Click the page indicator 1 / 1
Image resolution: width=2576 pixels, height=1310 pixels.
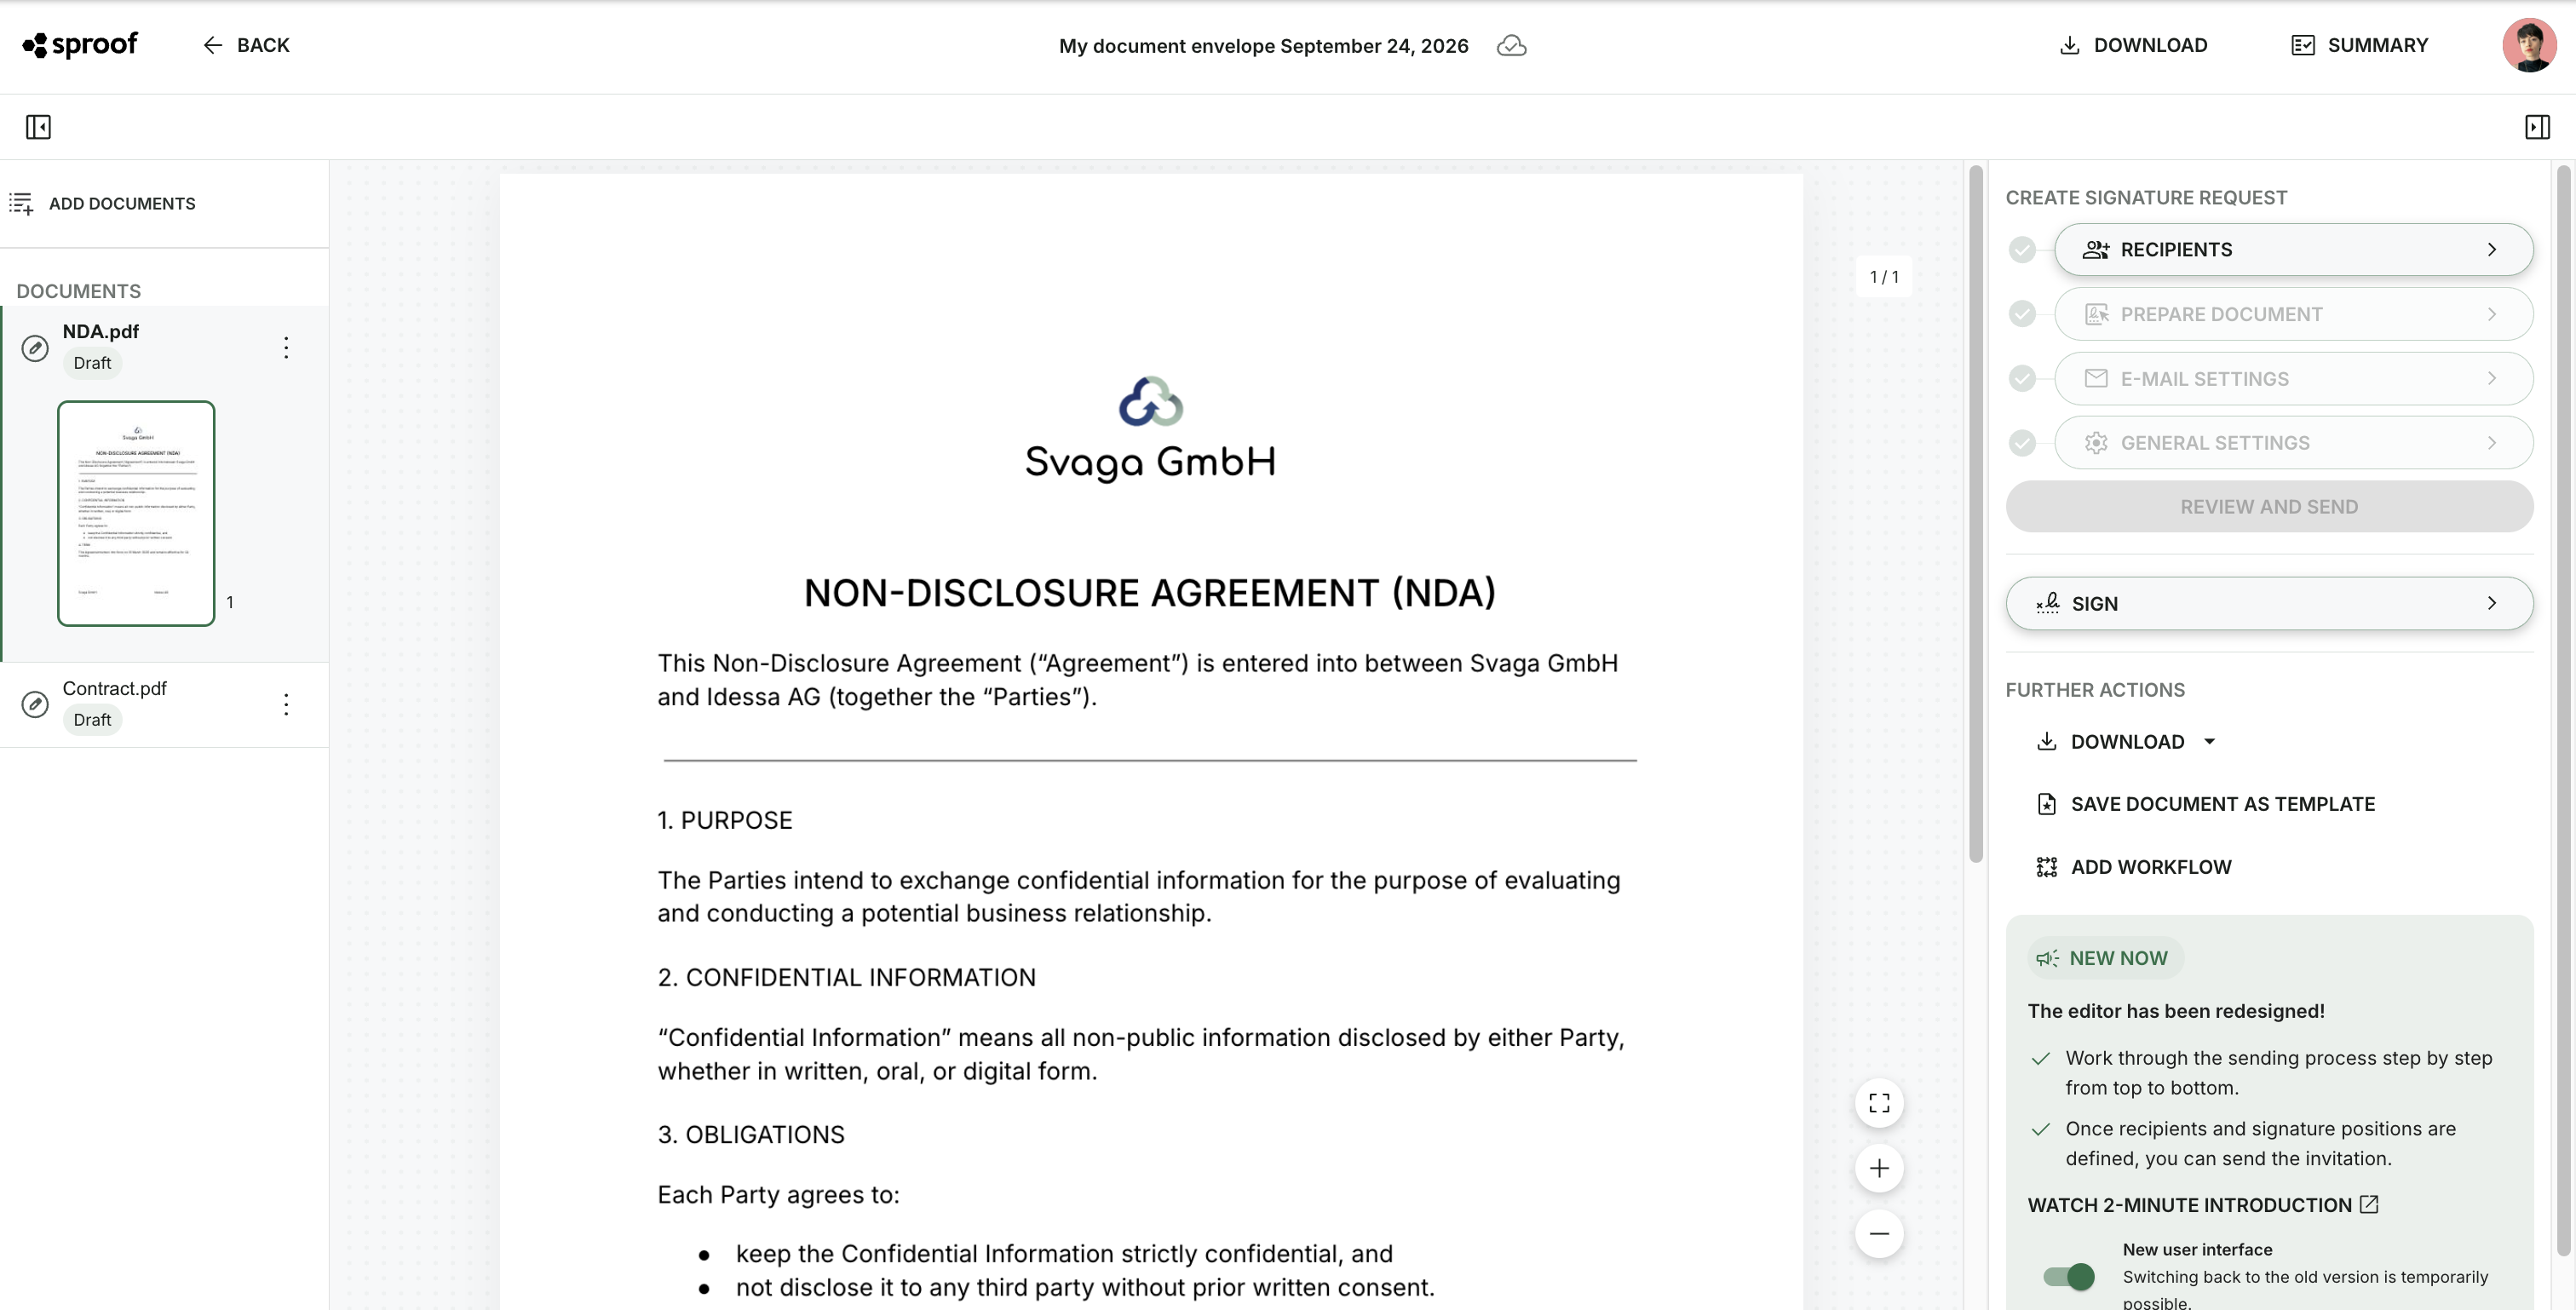pos(1884,277)
